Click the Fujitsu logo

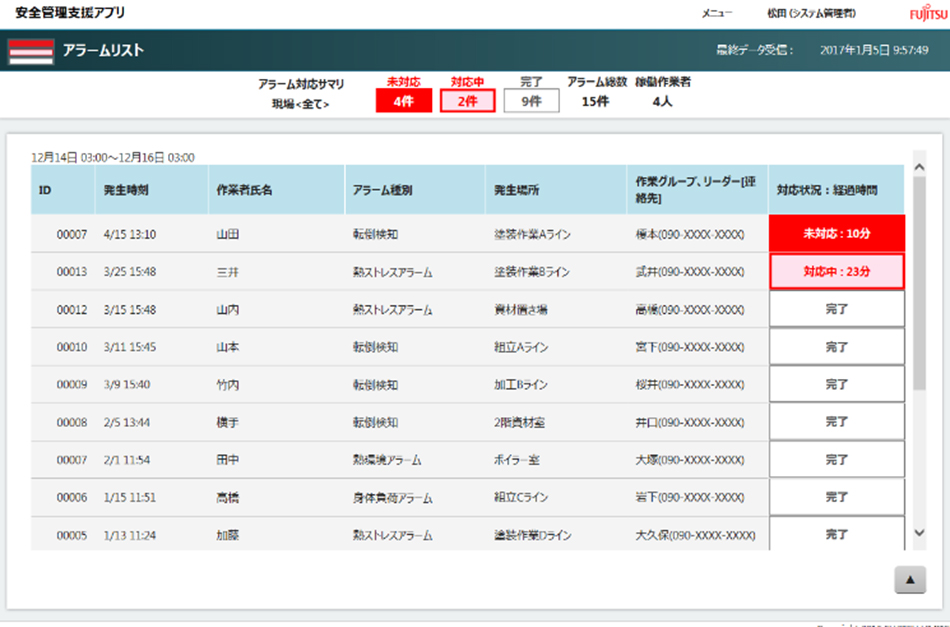924,14
